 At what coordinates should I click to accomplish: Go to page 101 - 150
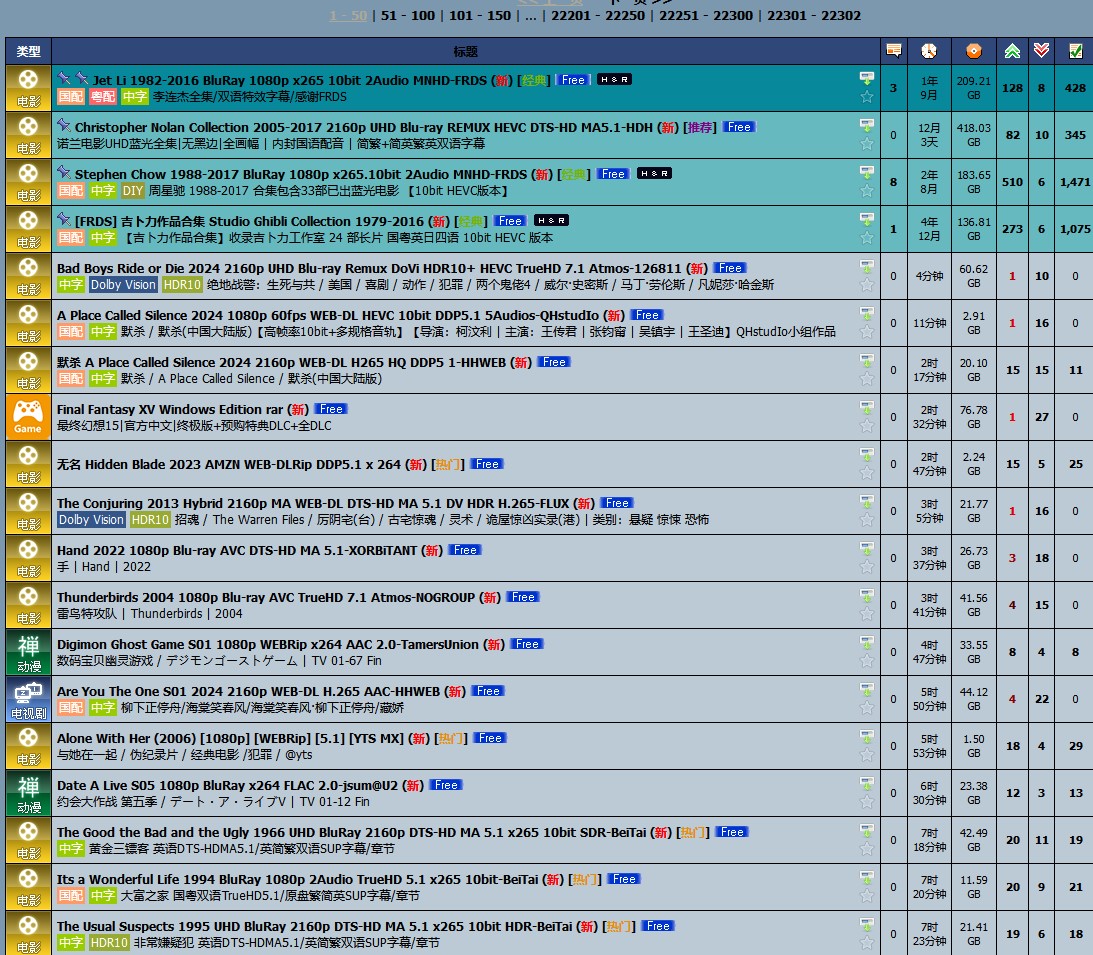click(480, 15)
